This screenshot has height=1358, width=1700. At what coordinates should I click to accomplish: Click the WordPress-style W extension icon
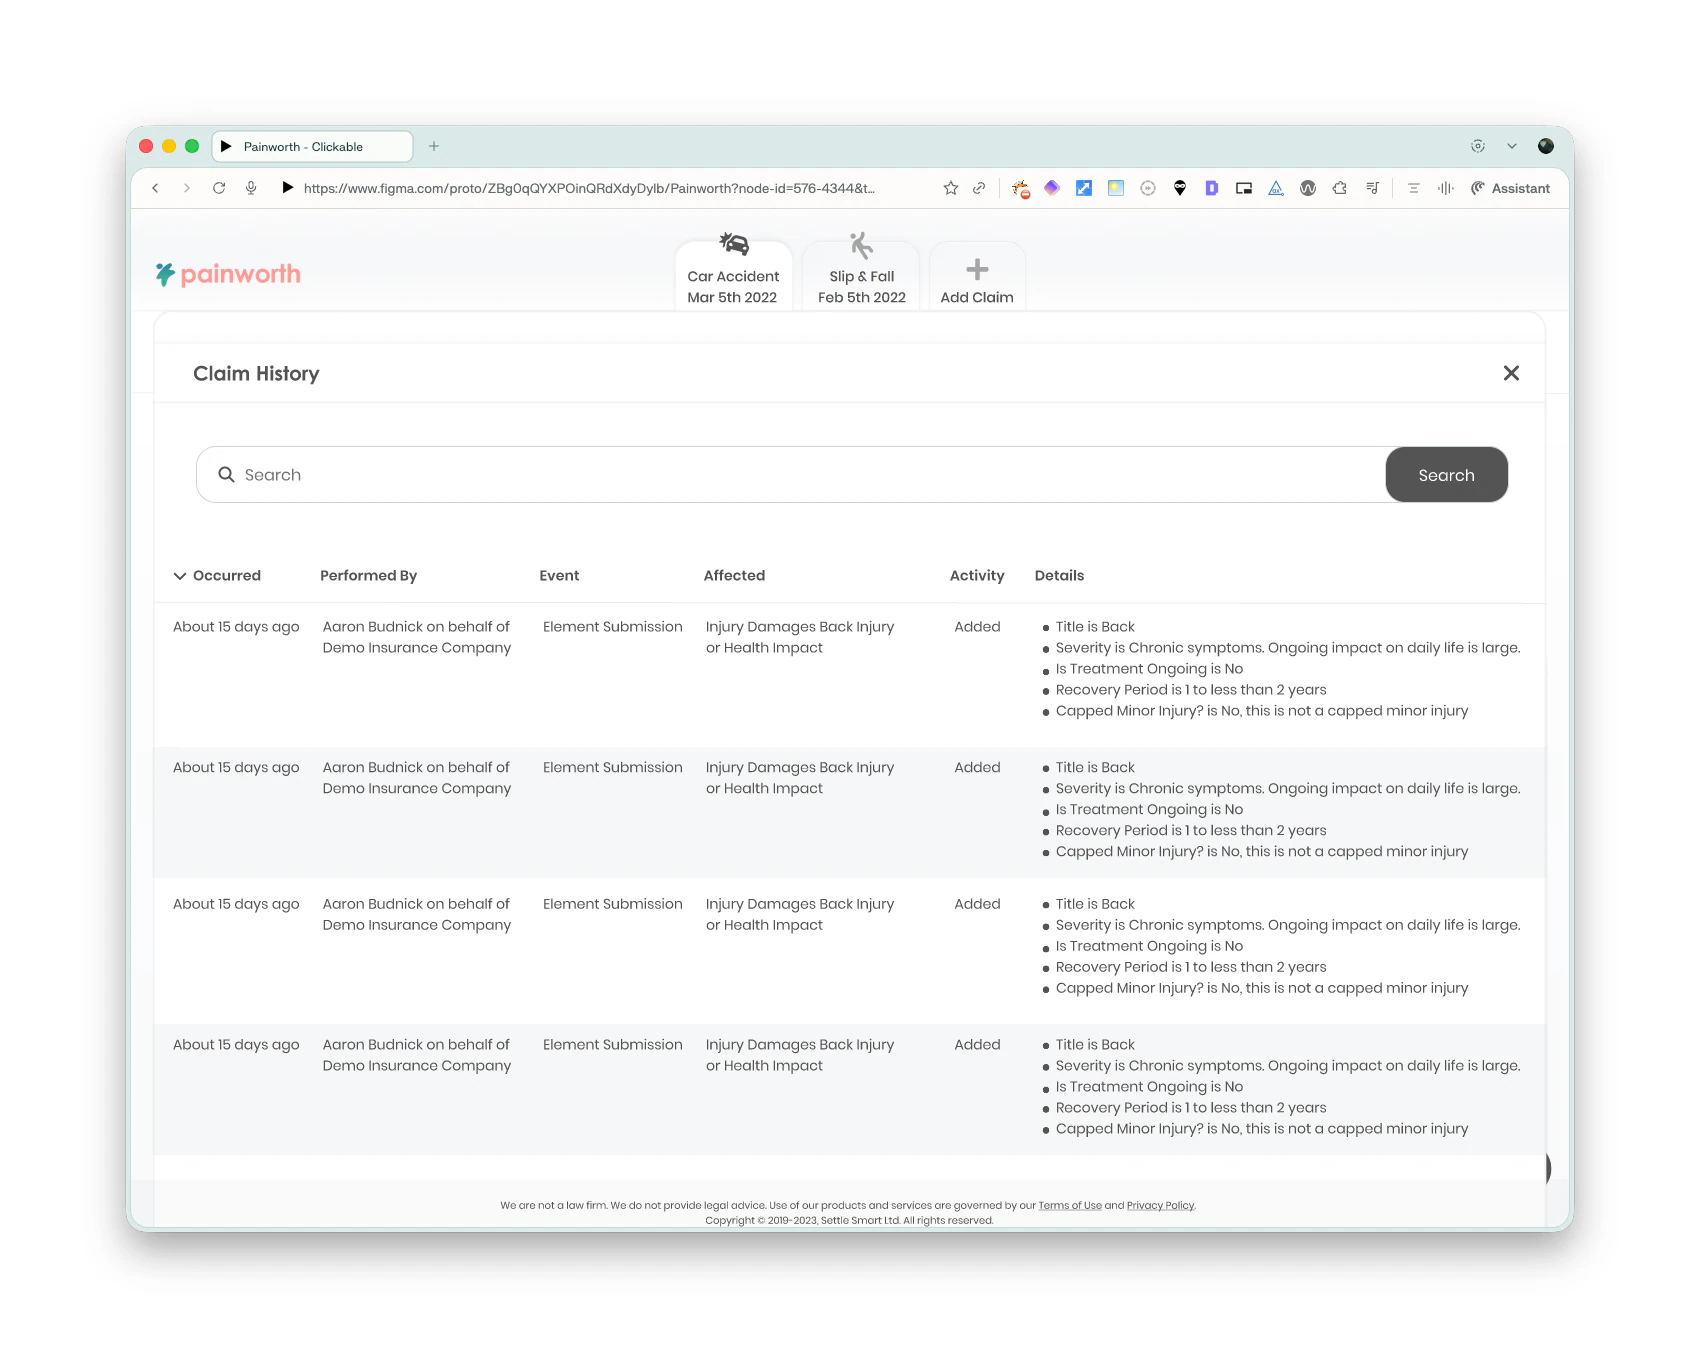pos(1308,188)
